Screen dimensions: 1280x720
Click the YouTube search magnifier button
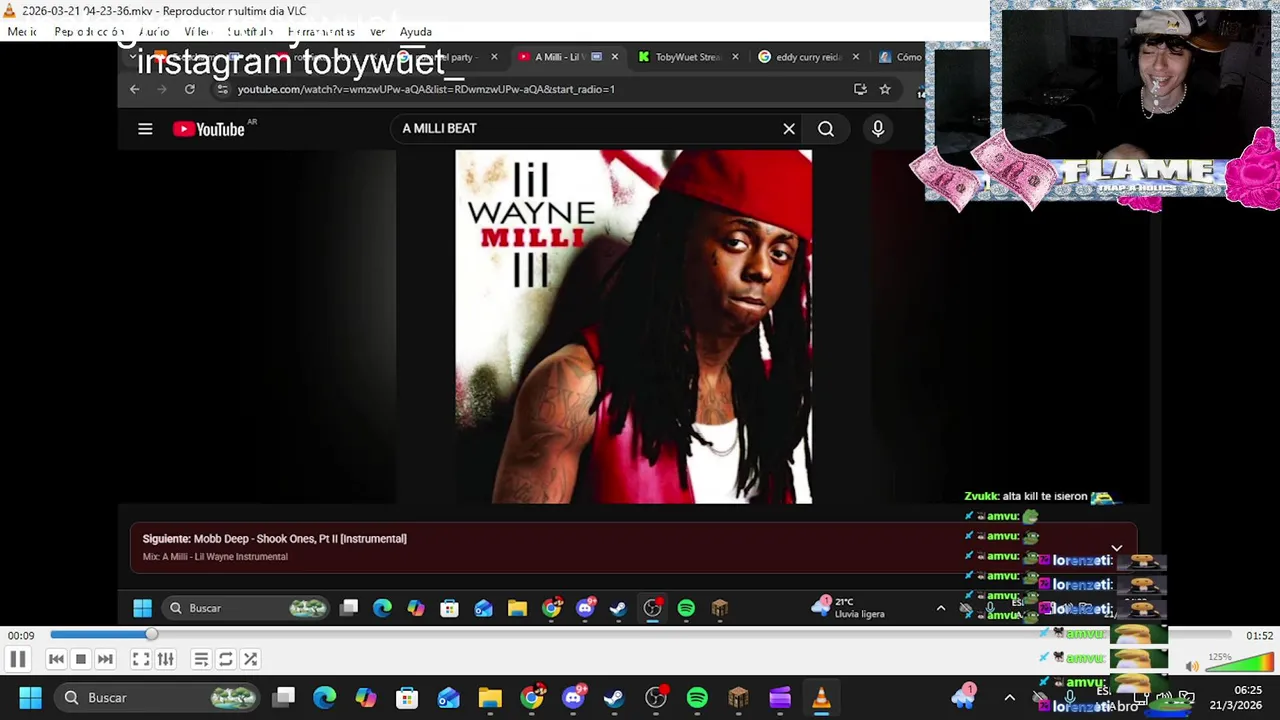pos(826,129)
